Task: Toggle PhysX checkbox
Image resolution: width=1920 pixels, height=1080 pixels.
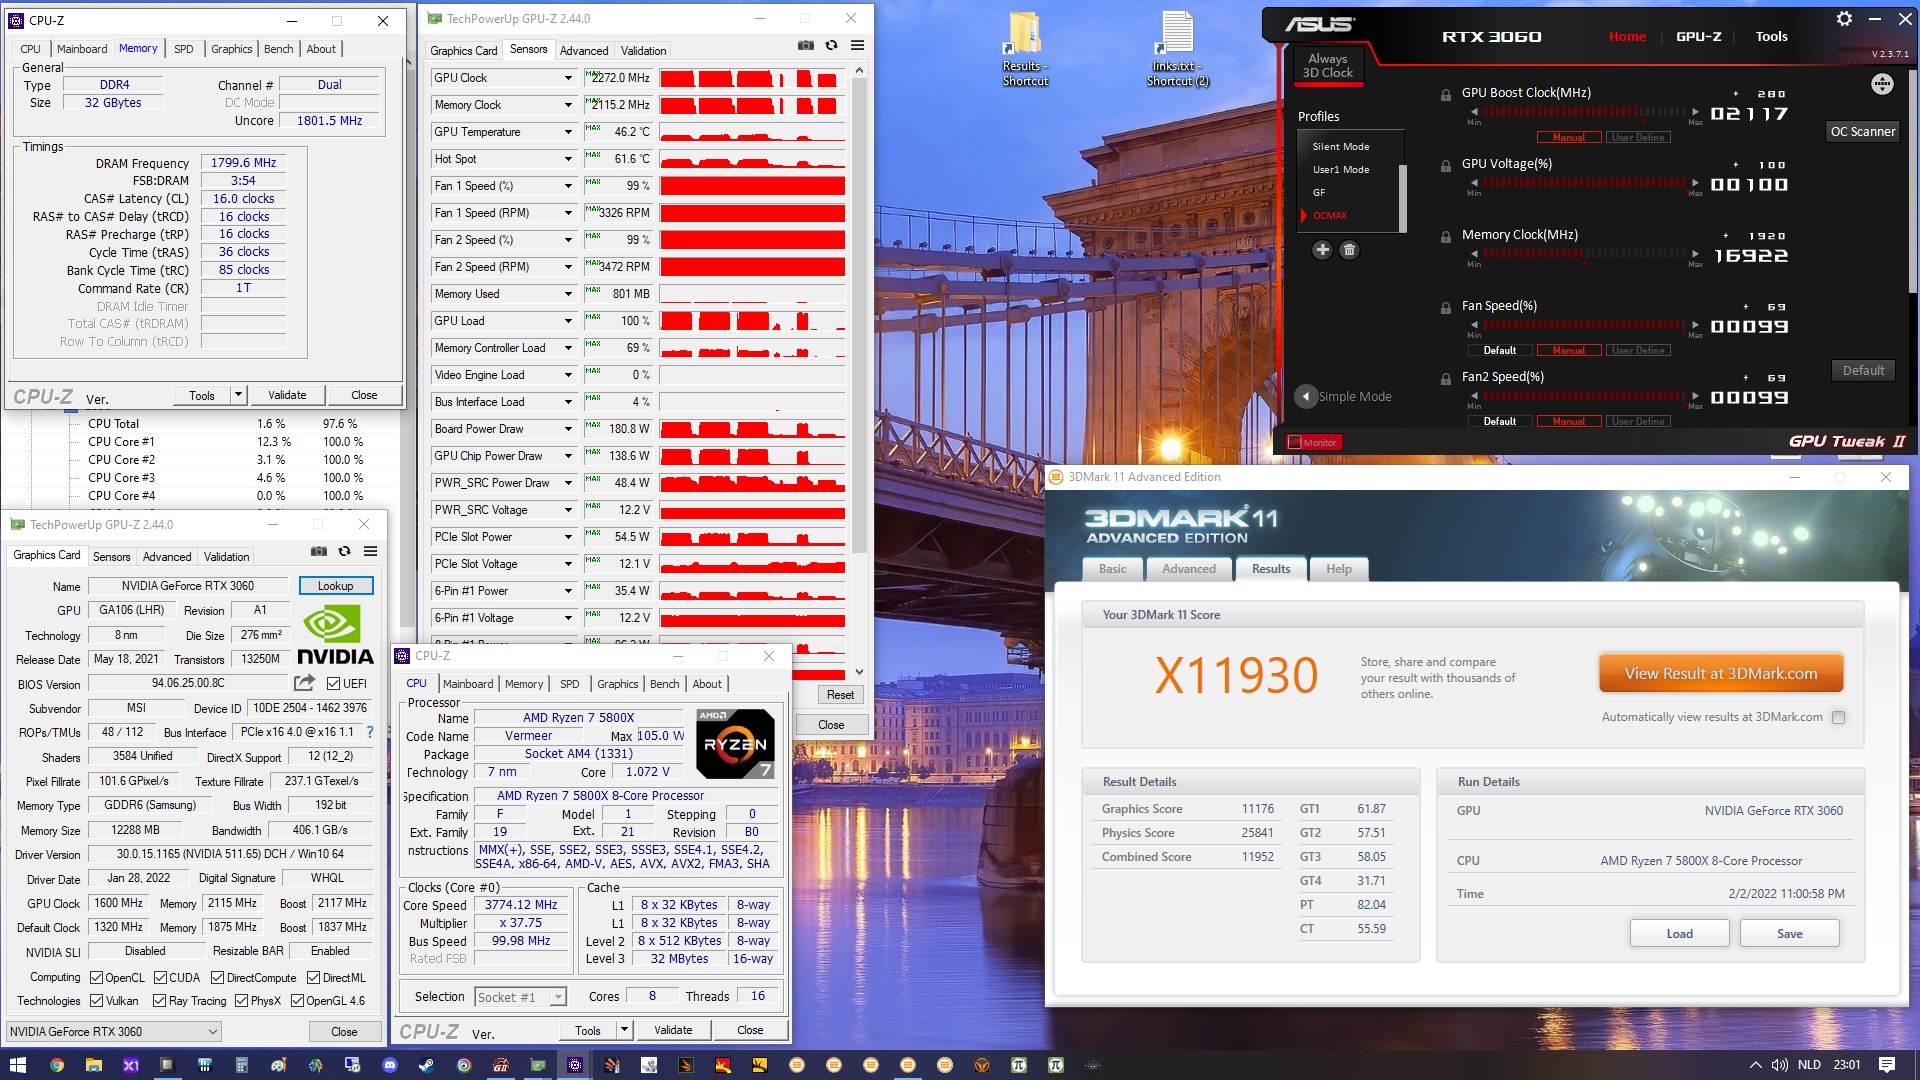Action: (241, 1001)
